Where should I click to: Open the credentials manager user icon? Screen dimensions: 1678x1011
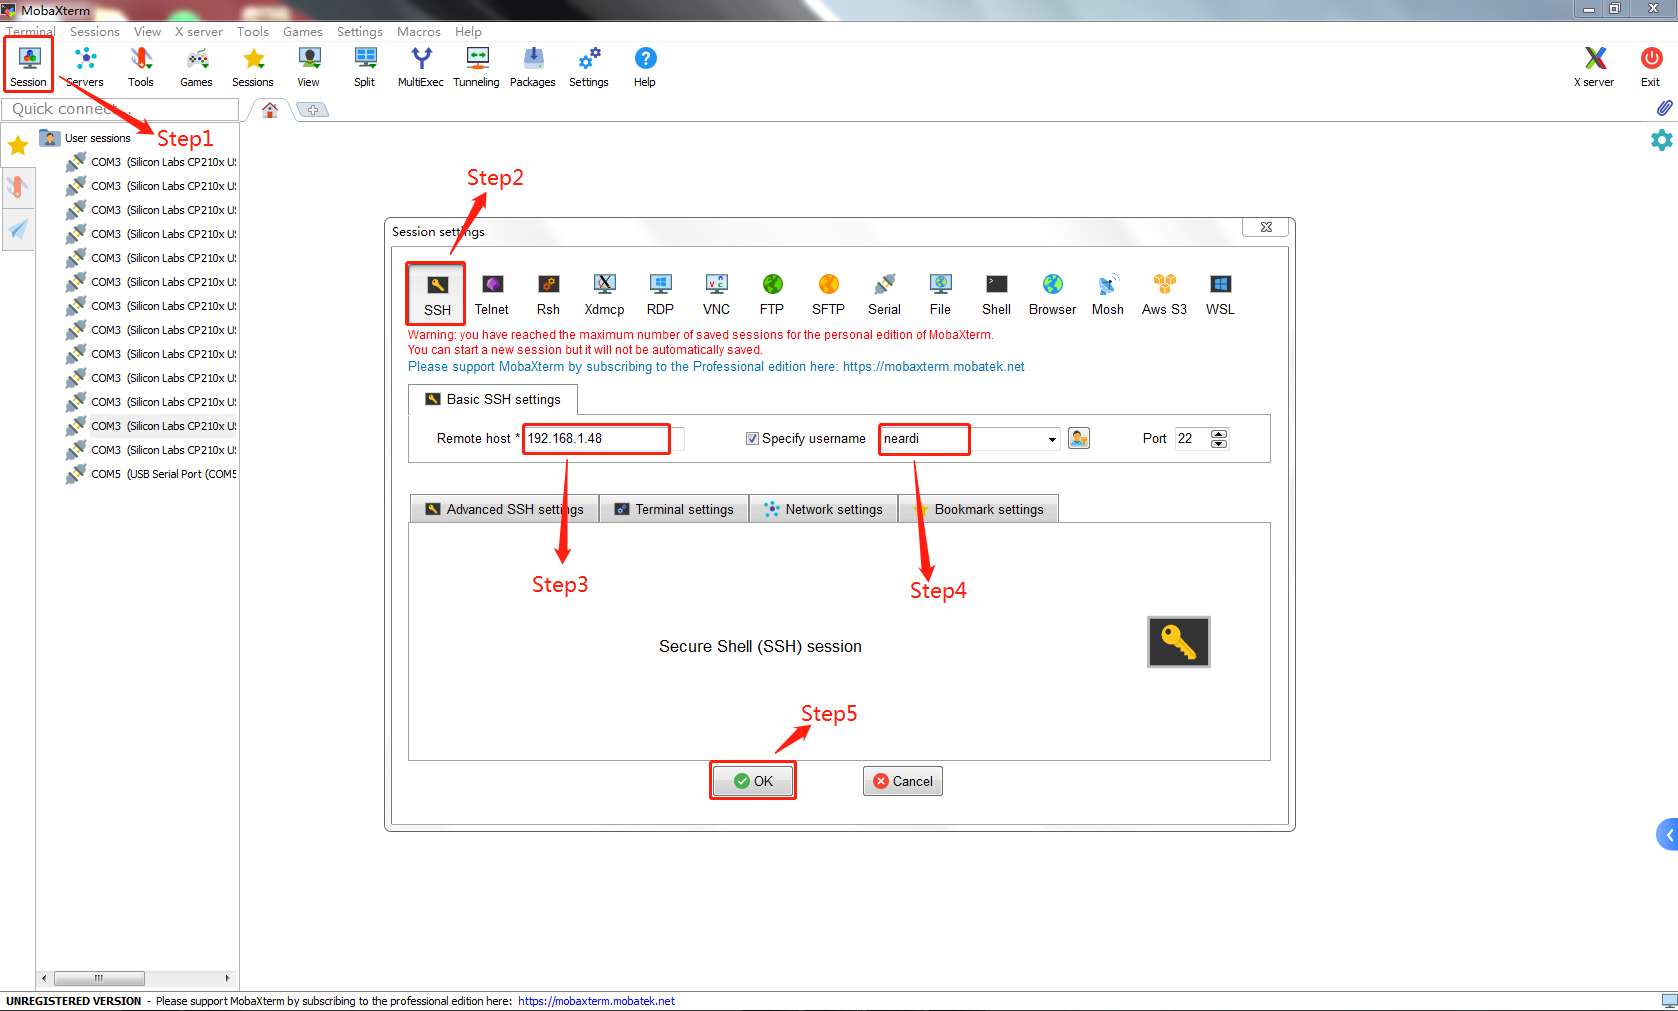tap(1079, 438)
